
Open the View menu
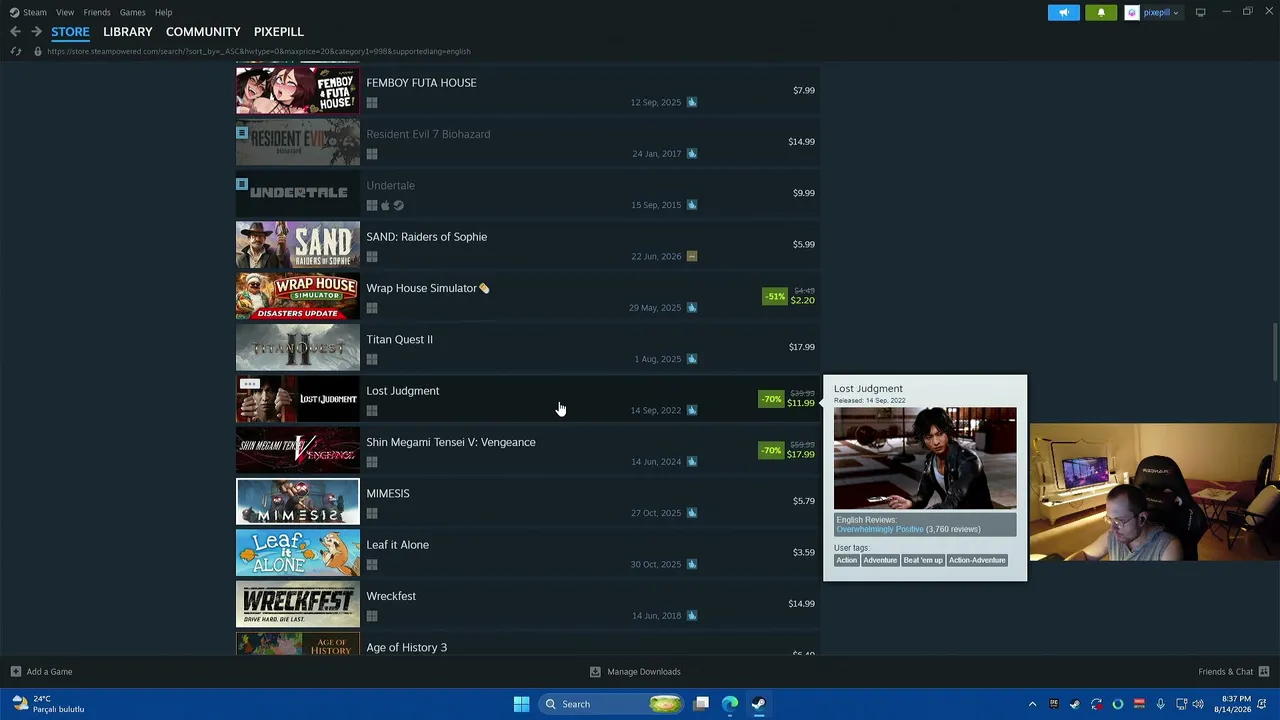pyautogui.click(x=65, y=12)
